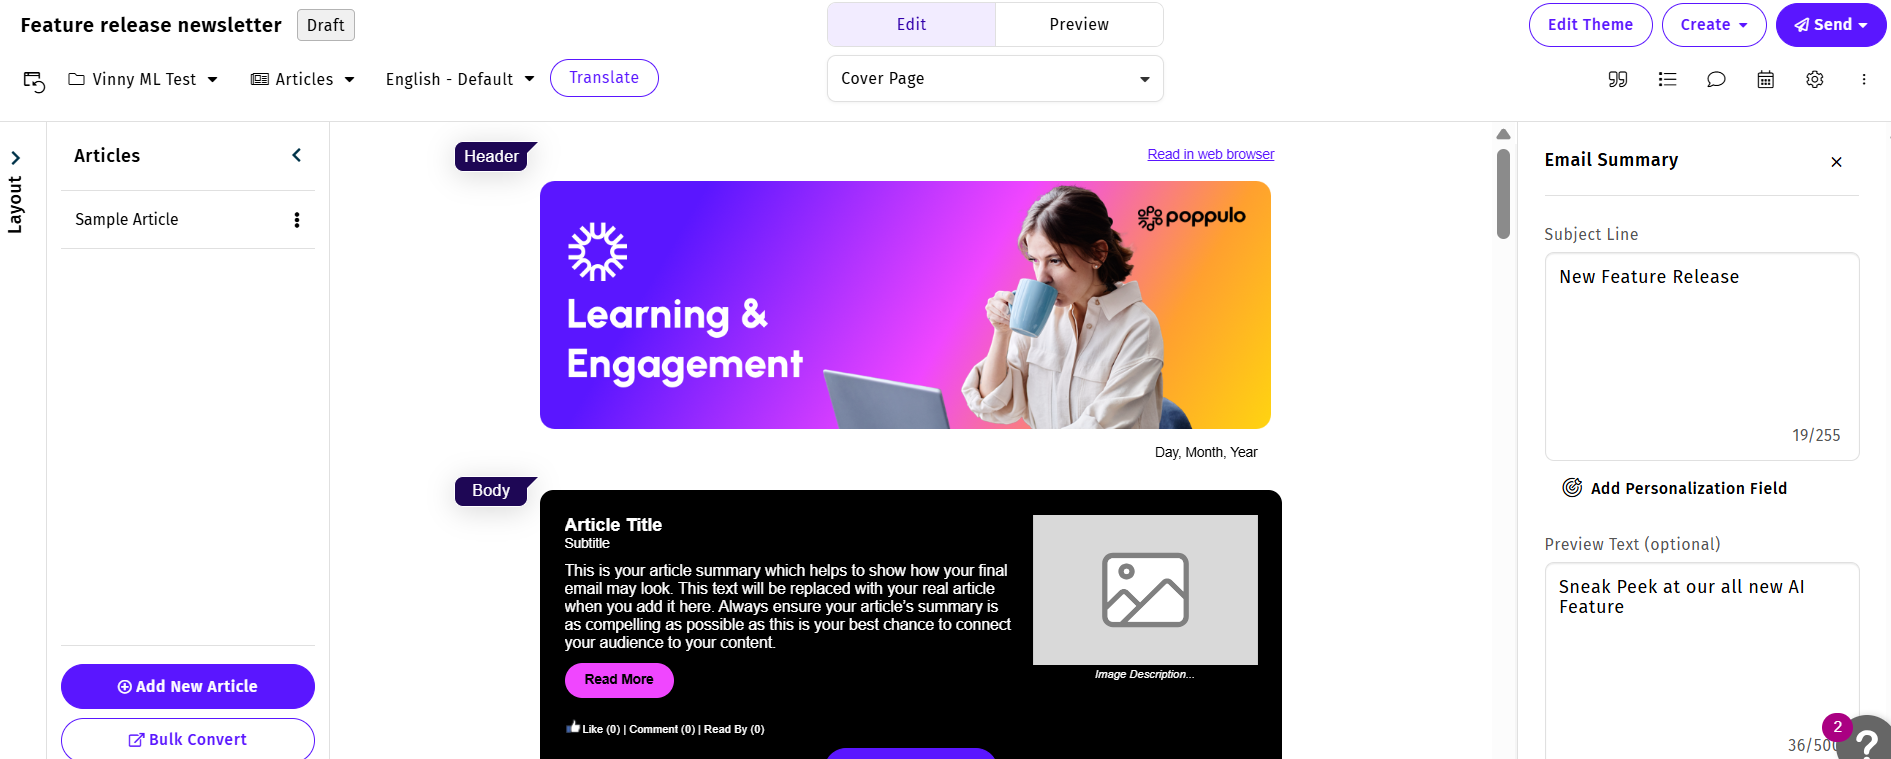Open the English - Default language dropdown
This screenshot has height=759, width=1891.
[x=460, y=79]
